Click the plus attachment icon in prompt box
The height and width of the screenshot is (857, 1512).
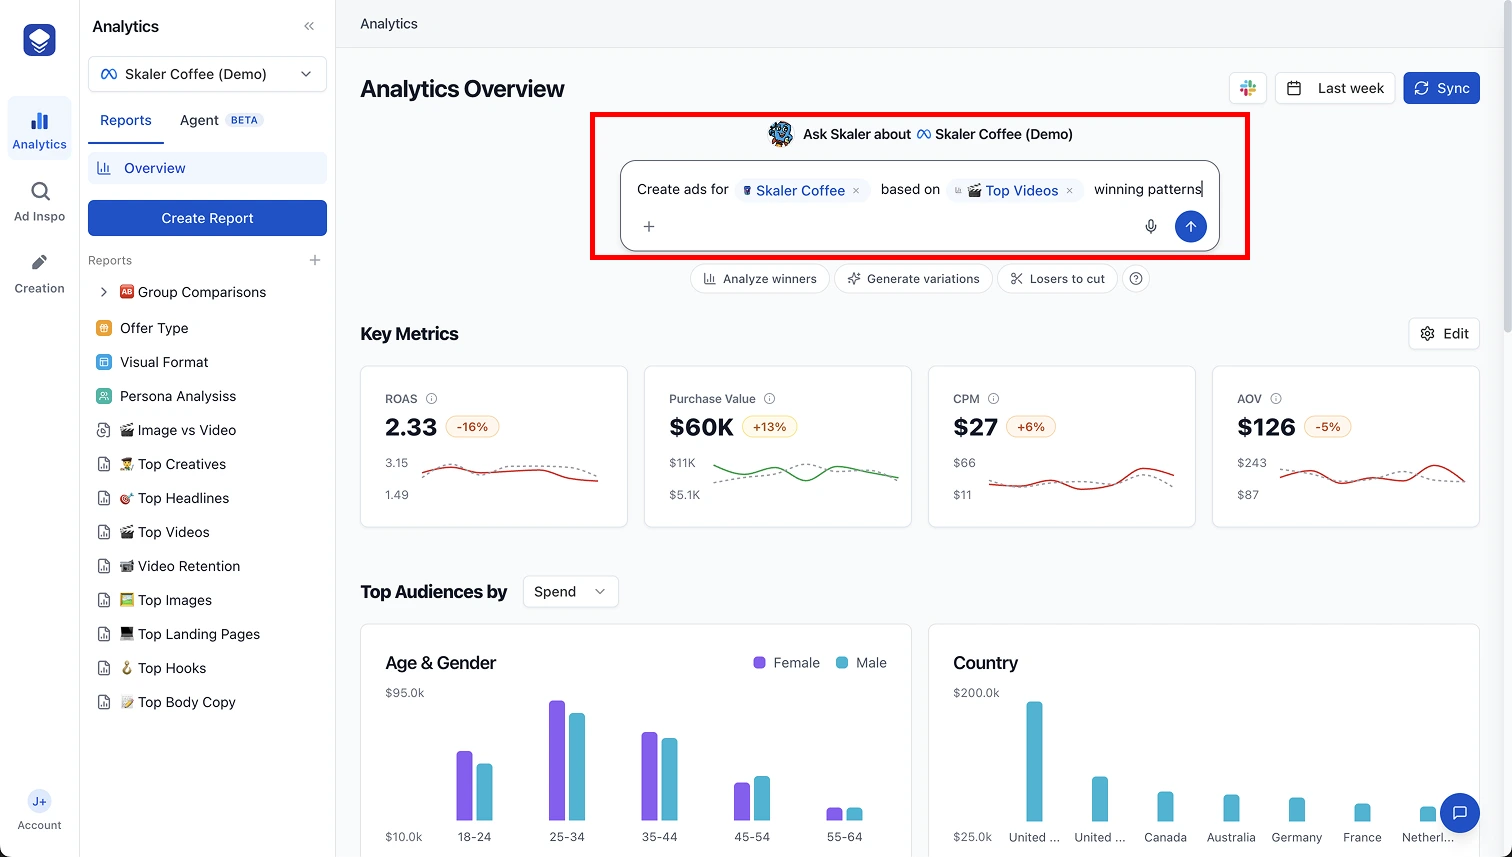[x=649, y=226]
